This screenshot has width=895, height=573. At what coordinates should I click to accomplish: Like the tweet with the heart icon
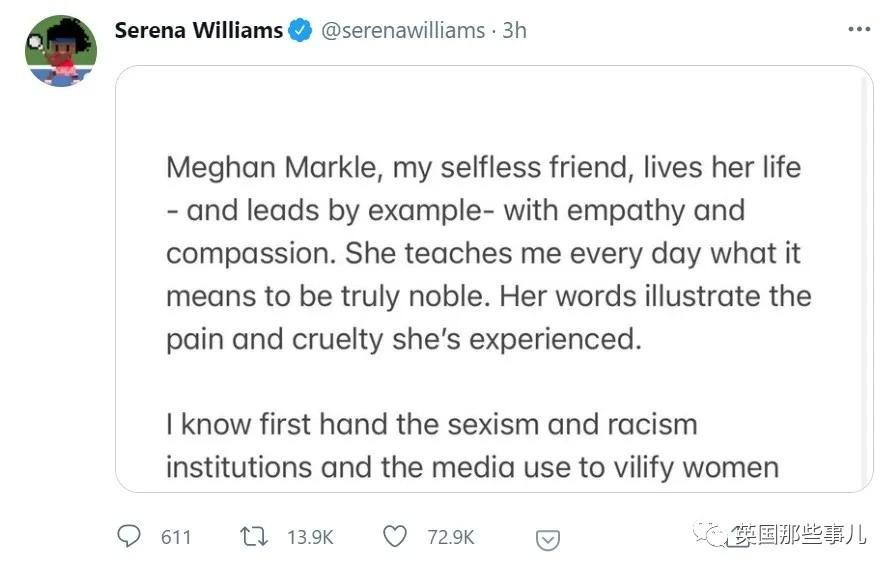394,536
